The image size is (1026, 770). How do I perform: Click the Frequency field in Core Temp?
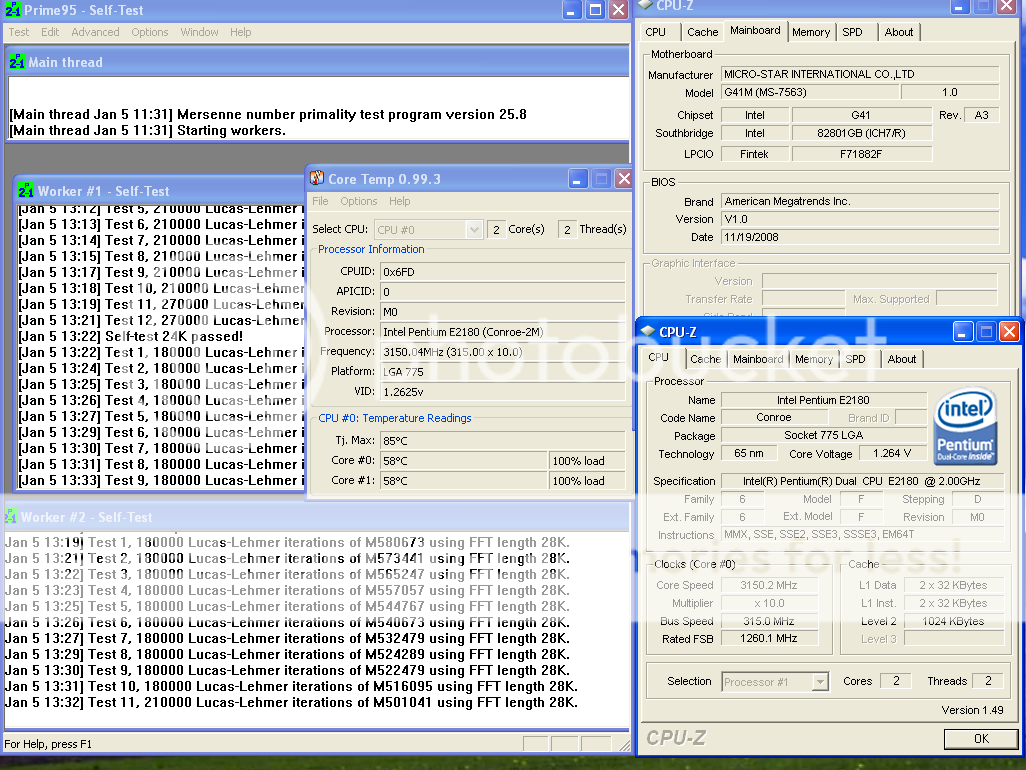pyautogui.click(x=502, y=352)
